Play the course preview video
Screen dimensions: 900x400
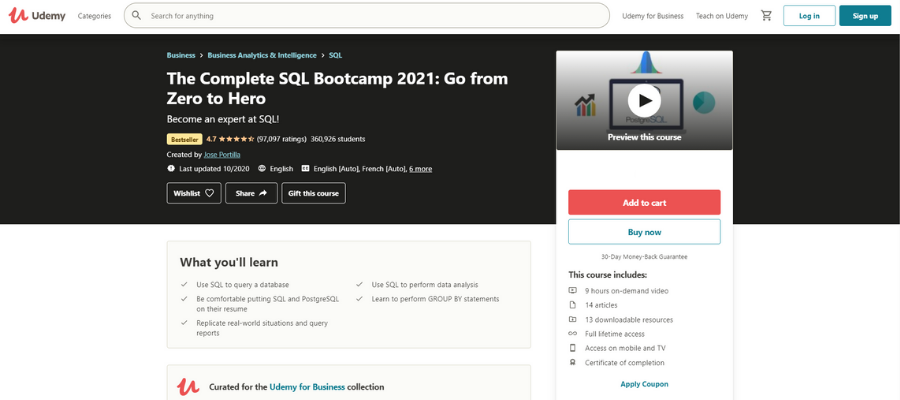[644, 100]
